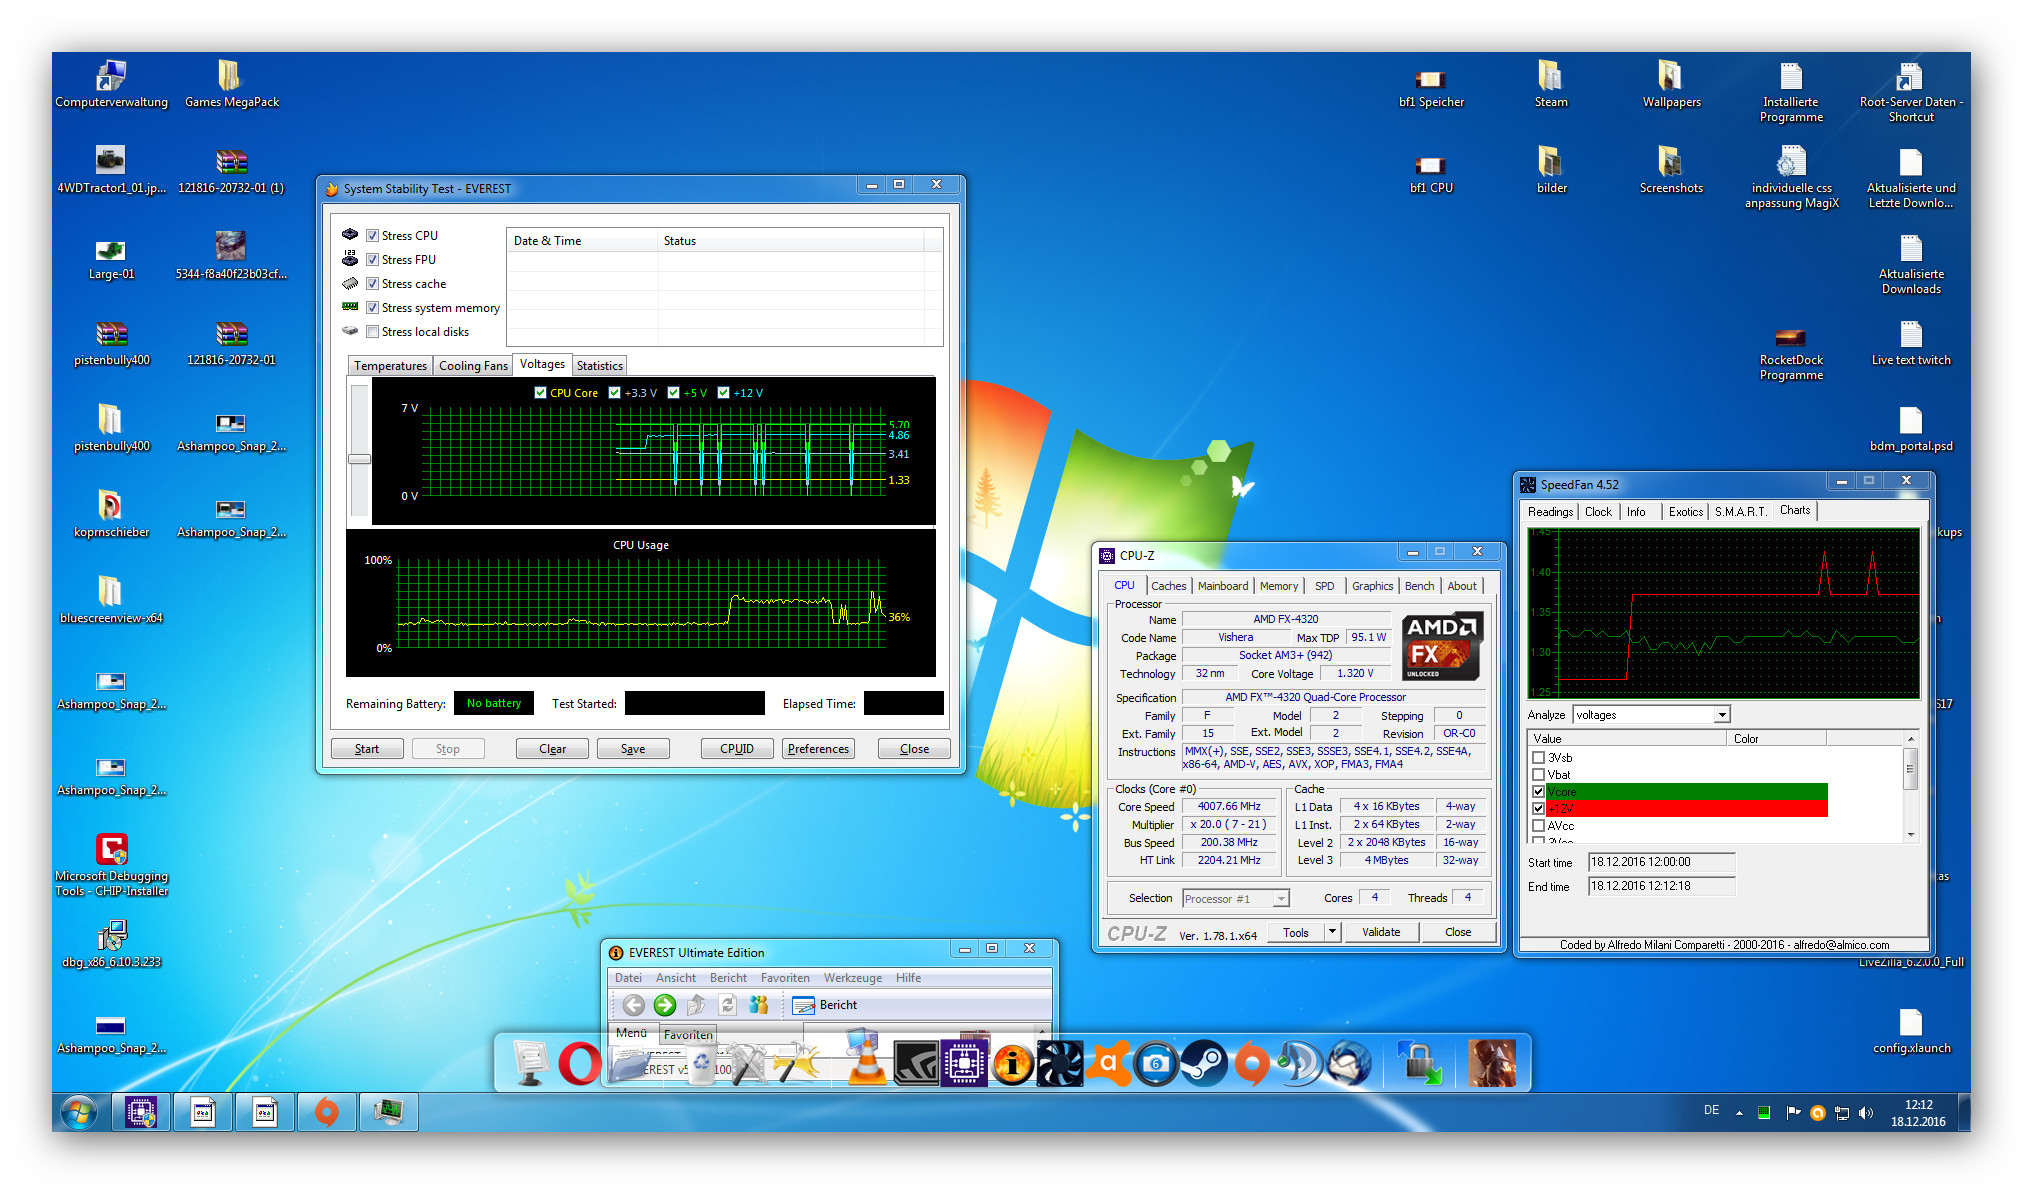Toggle the Stress FPU checkbox

372,260
